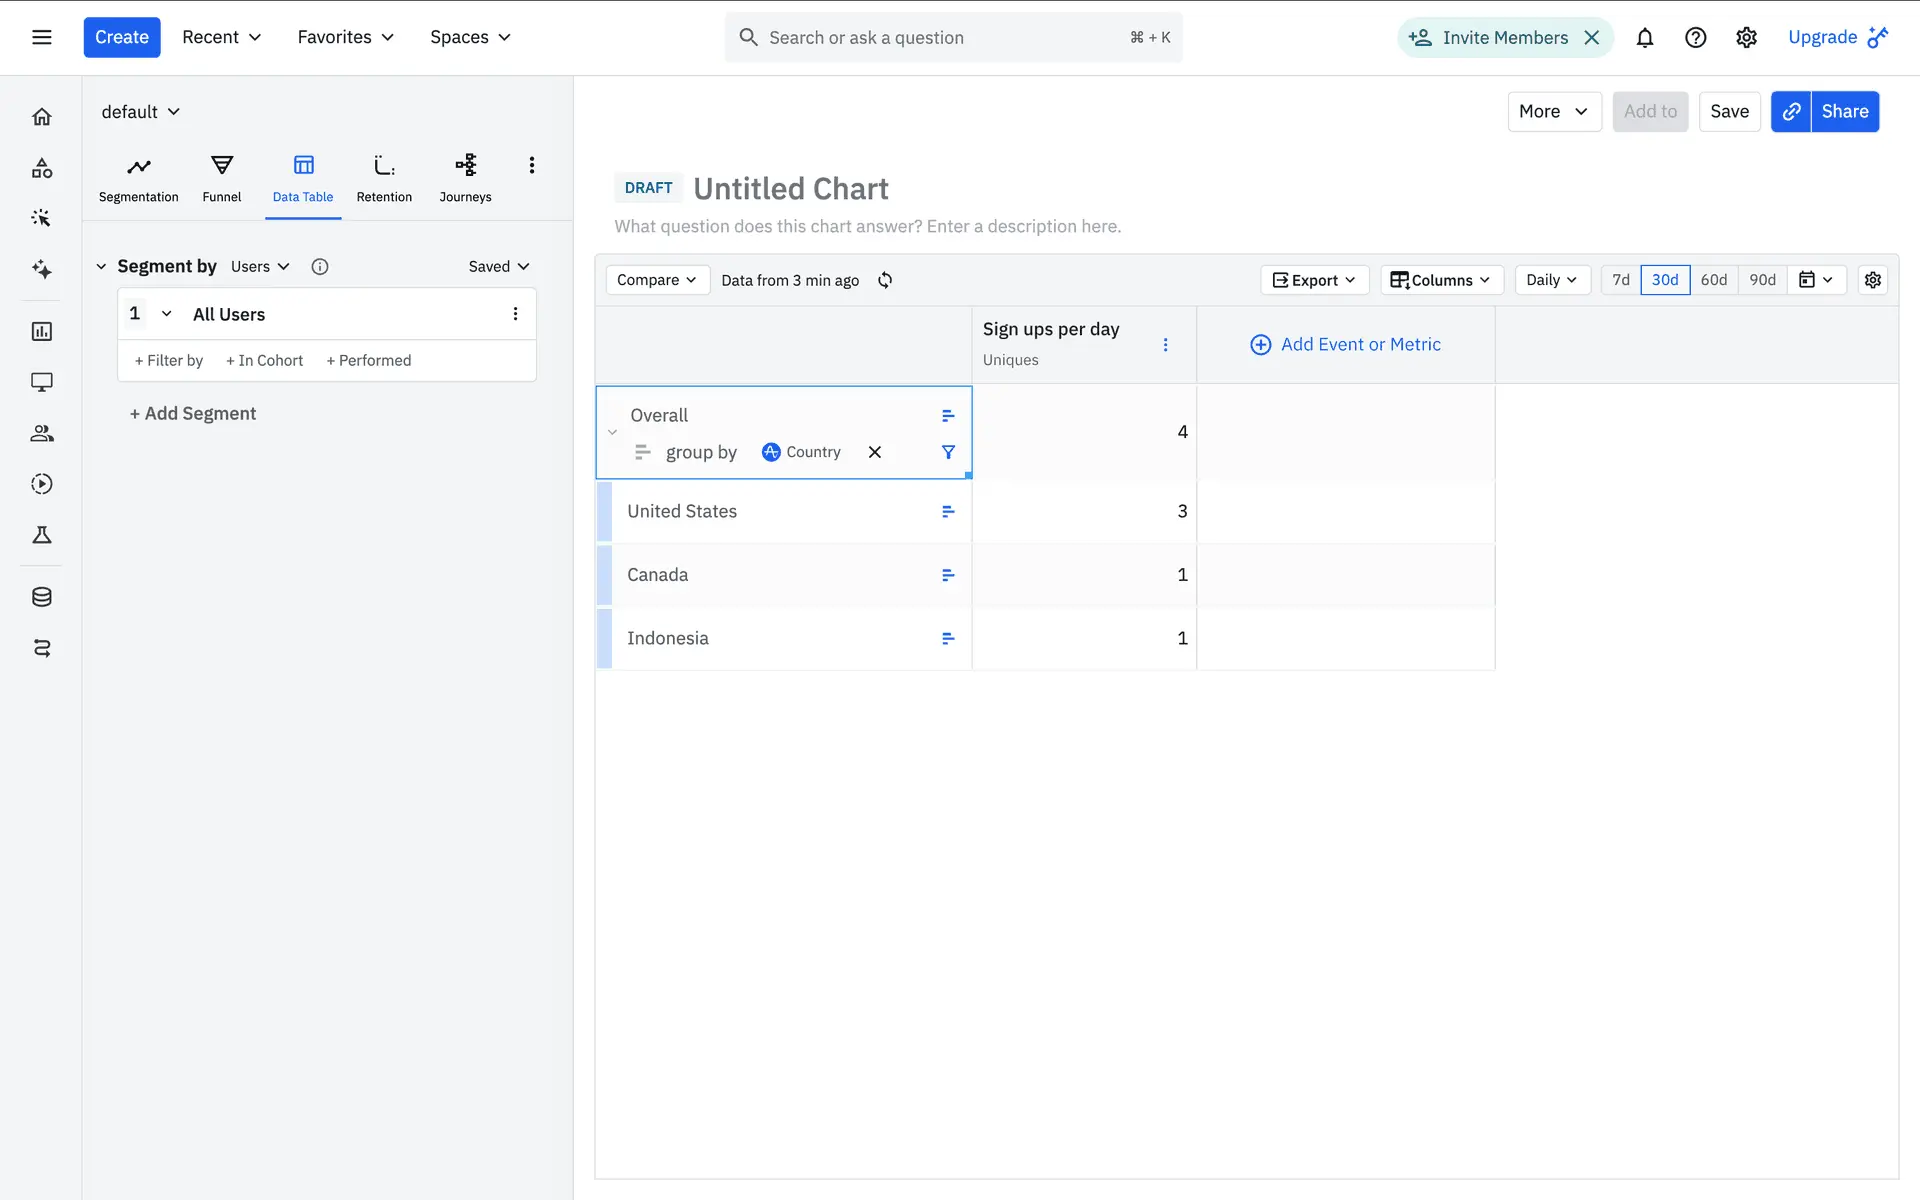This screenshot has height=1200, width=1920.
Task: Click Add Event or Metric
Action: (x=1345, y=344)
